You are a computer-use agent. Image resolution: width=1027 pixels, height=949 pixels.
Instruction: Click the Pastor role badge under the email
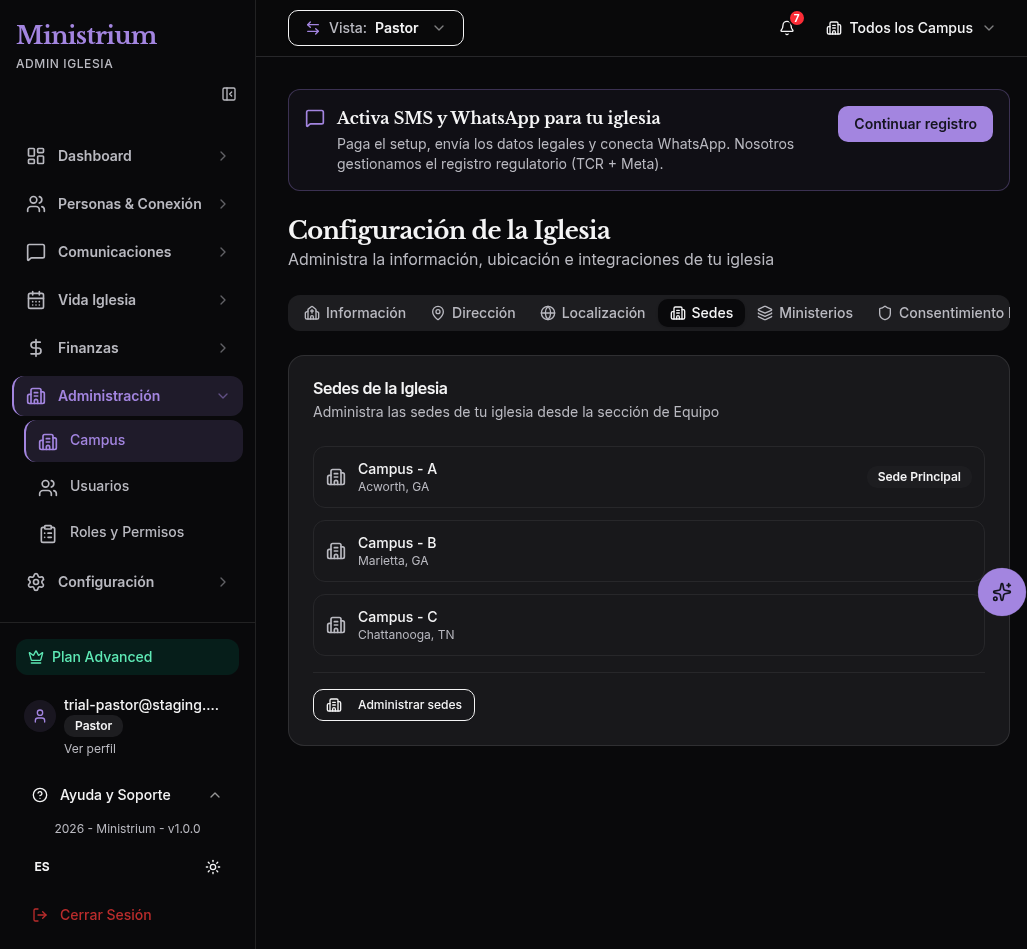coord(93,726)
